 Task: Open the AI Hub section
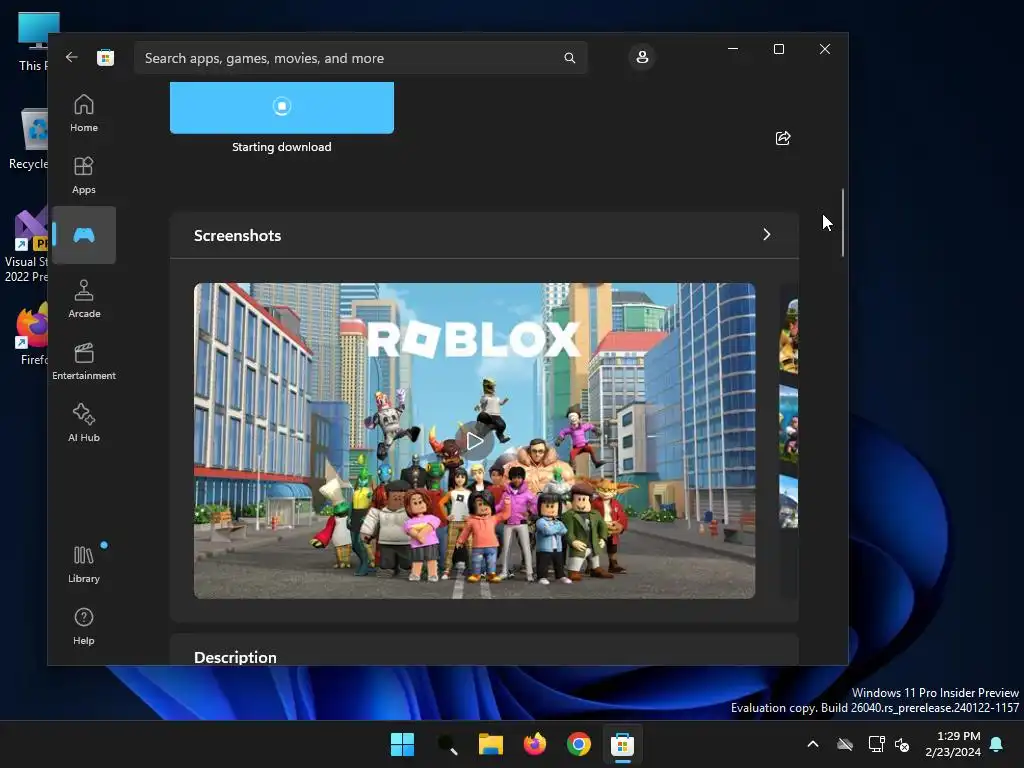84,423
